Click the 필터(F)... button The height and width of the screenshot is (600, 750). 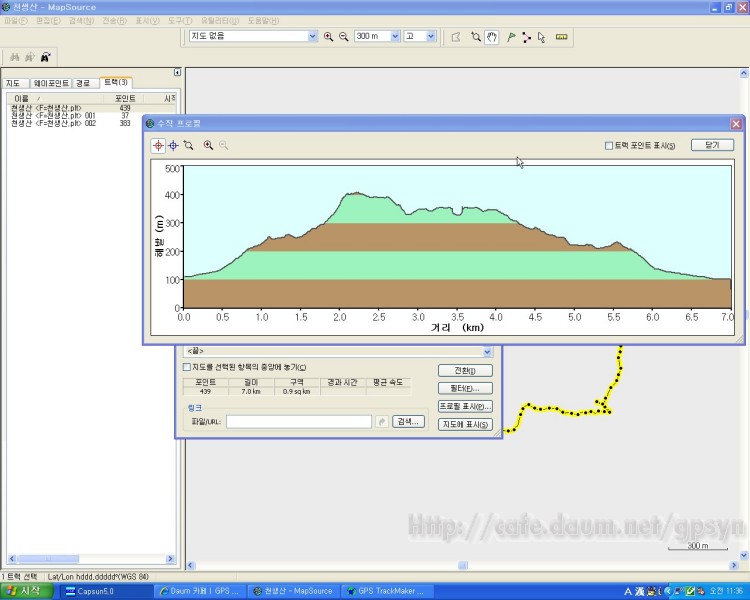tap(465, 388)
